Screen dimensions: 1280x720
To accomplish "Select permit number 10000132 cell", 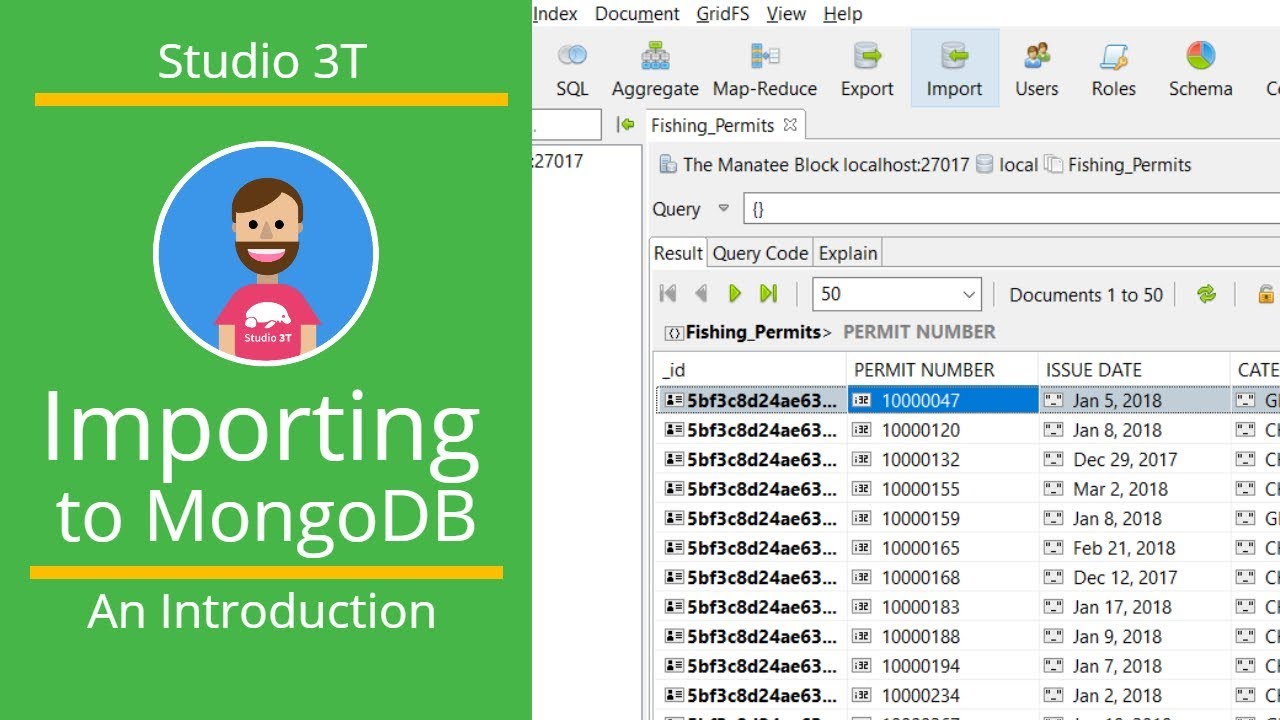I will (943, 459).
